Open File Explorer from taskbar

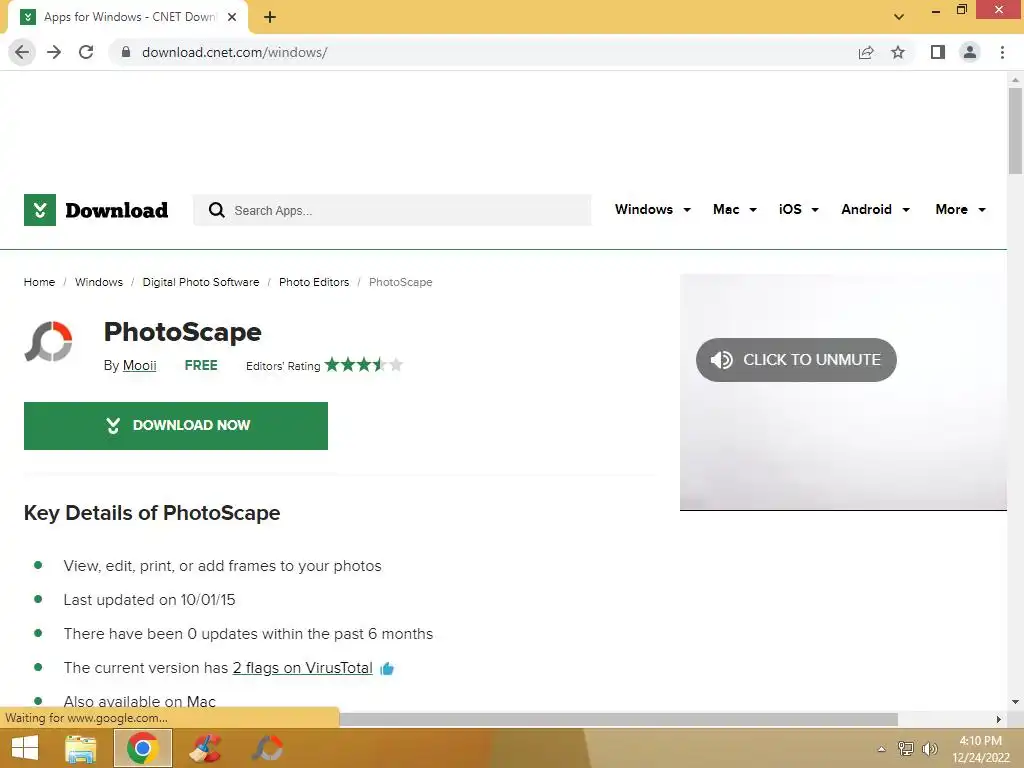click(80, 748)
